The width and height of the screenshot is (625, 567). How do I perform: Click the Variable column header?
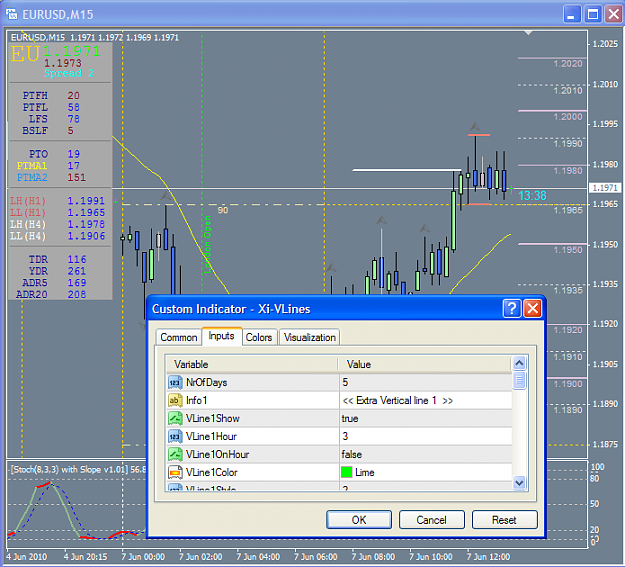[252, 364]
